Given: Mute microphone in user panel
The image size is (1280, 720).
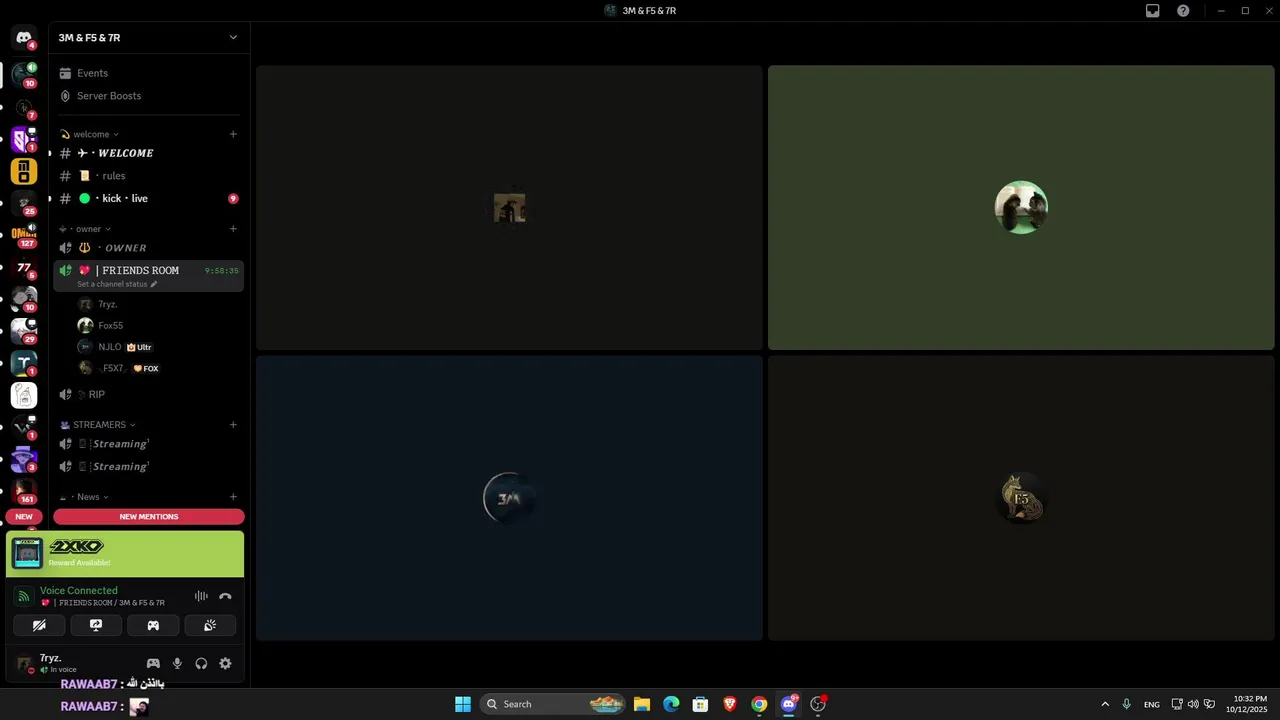Looking at the screenshot, I should click(177, 663).
